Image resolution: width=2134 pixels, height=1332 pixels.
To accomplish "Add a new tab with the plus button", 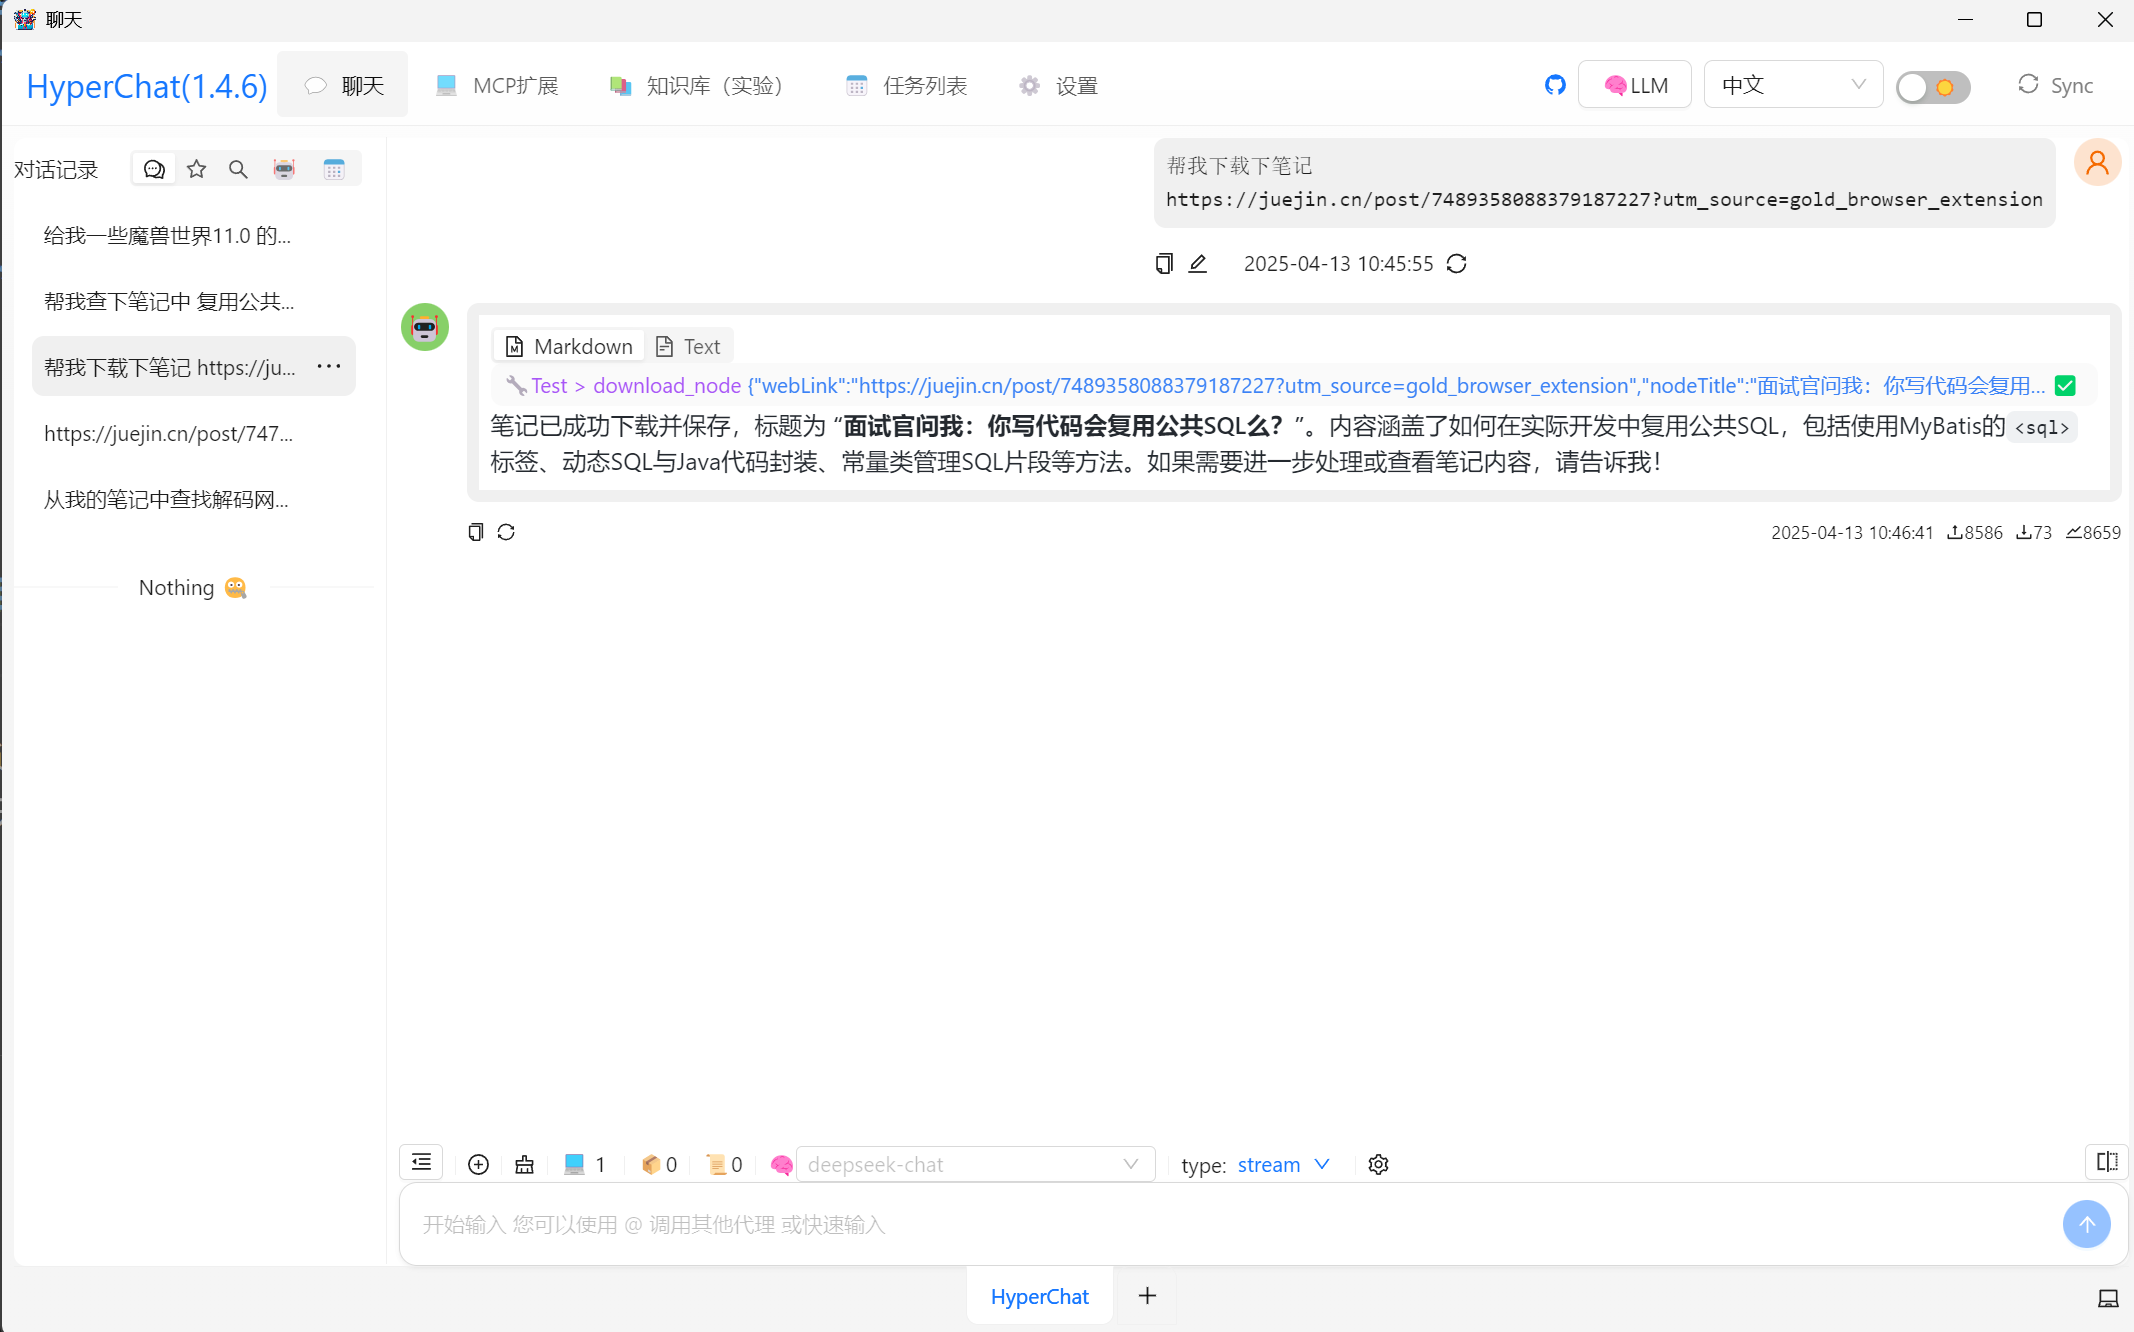I will [x=1147, y=1296].
